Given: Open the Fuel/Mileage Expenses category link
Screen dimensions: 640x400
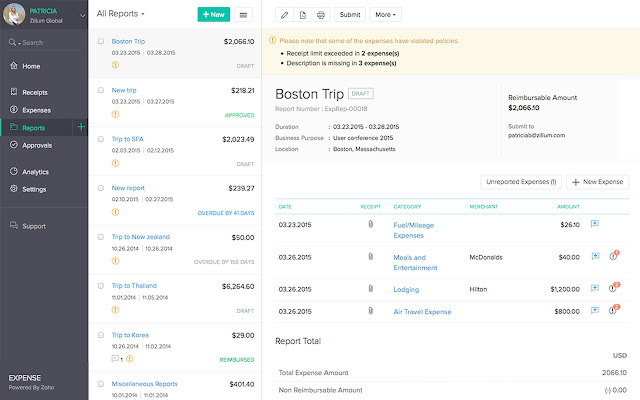Looking at the screenshot, I should pyautogui.click(x=413, y=230).
